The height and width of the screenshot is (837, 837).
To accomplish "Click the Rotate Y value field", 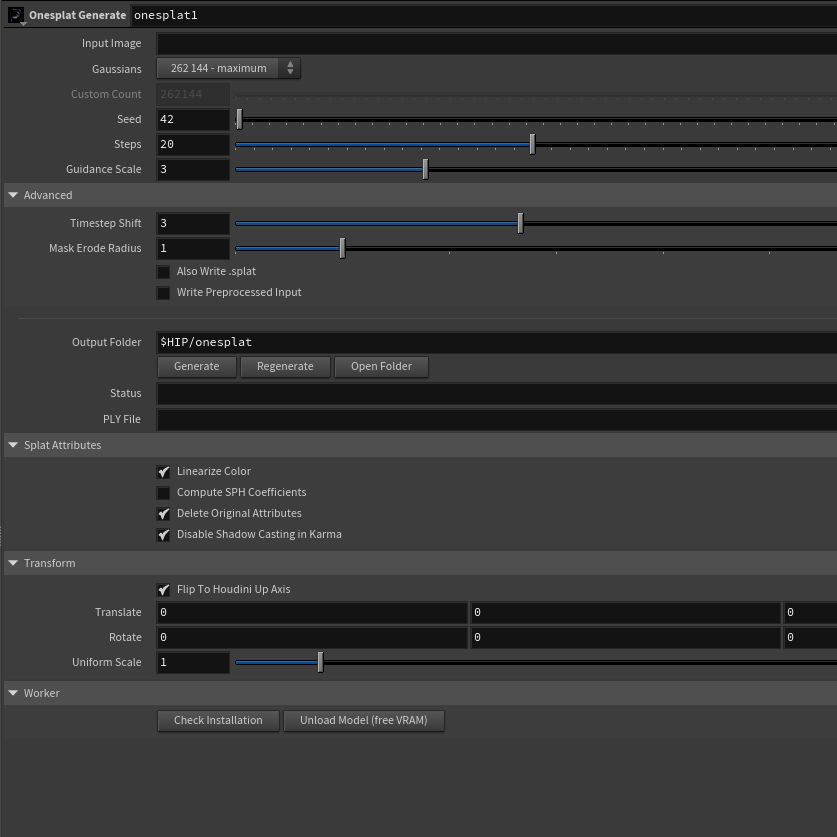I will (626, 637).
